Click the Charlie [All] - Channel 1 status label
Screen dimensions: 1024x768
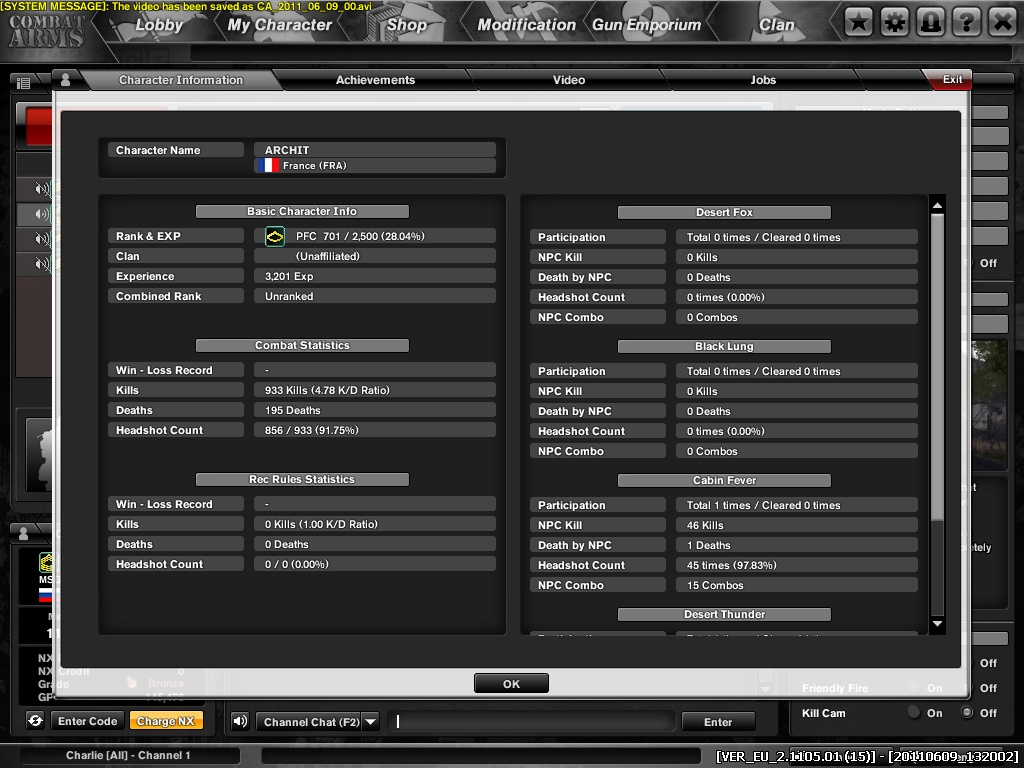click(128, 755)
